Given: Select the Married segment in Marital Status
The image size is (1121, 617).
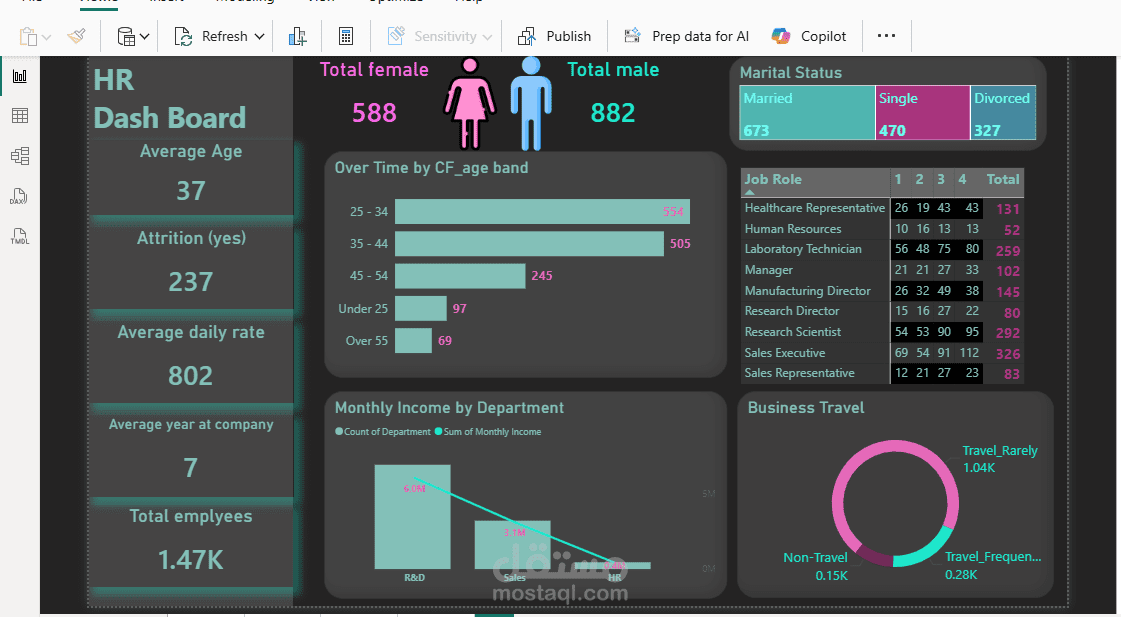Looking at the screenshot, I should [807, 112].
